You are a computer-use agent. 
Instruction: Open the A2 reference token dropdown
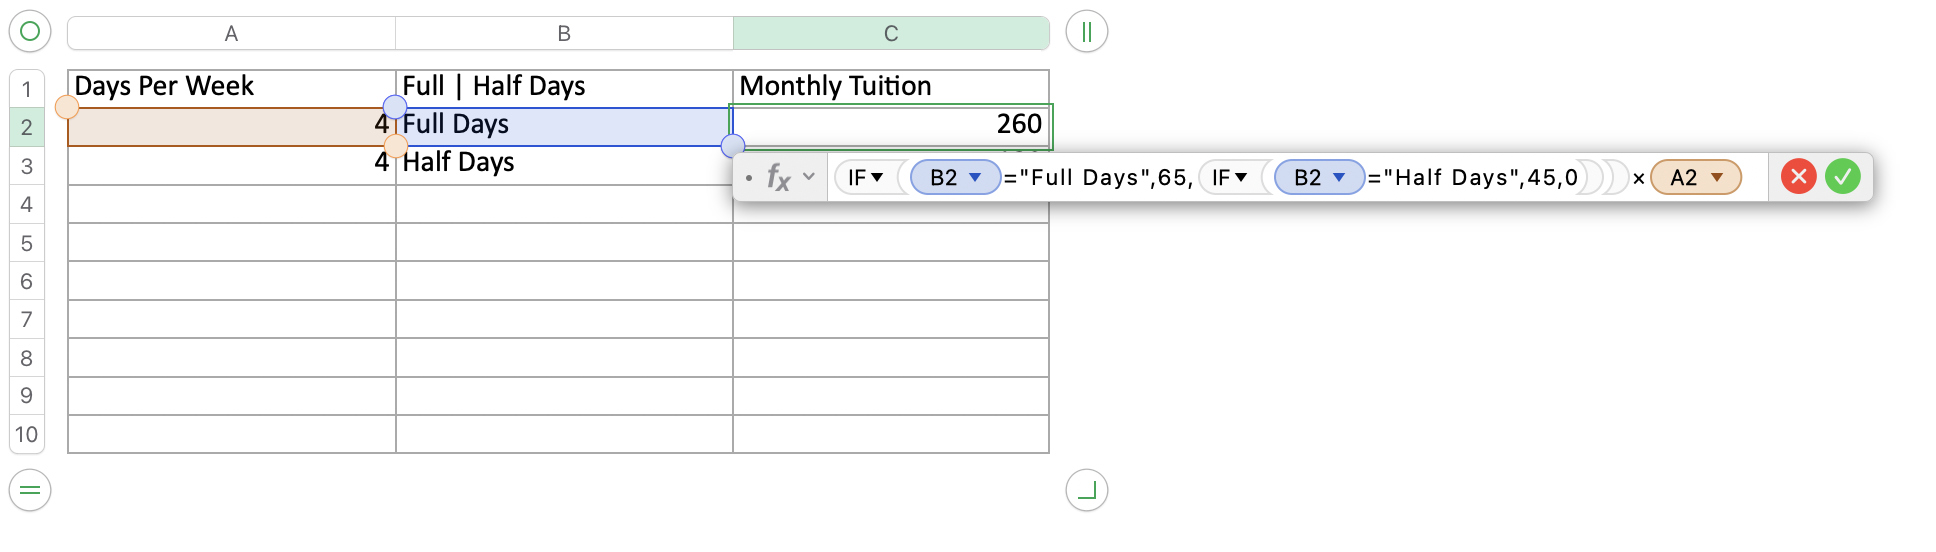pos(1717,178)
